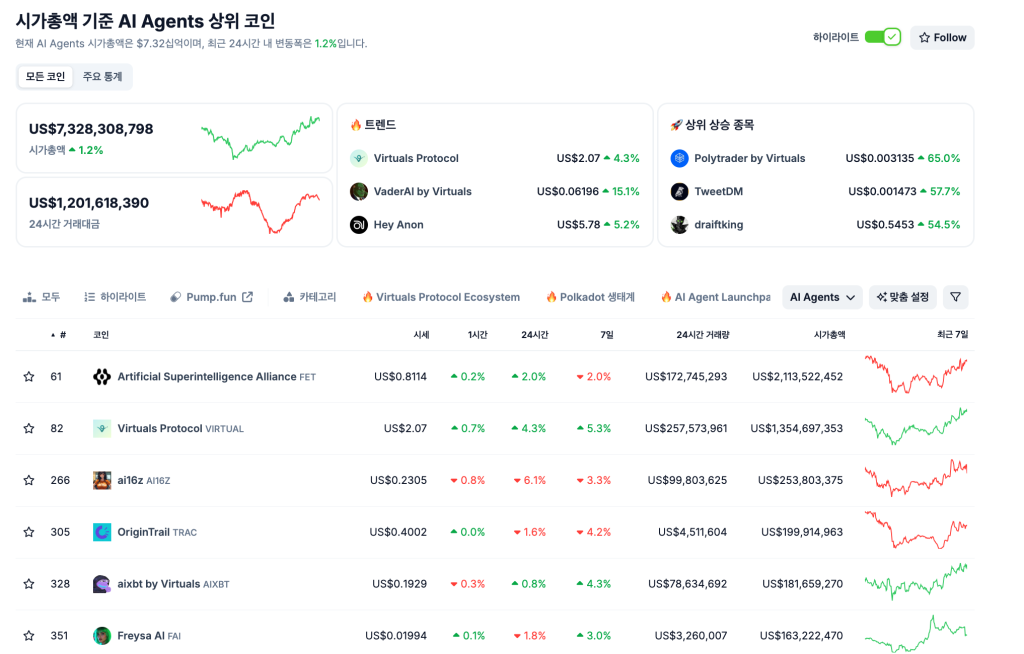Open Polytrader by Virtuals top gainer
The image size is (1024, 654).
coord(750,158)
